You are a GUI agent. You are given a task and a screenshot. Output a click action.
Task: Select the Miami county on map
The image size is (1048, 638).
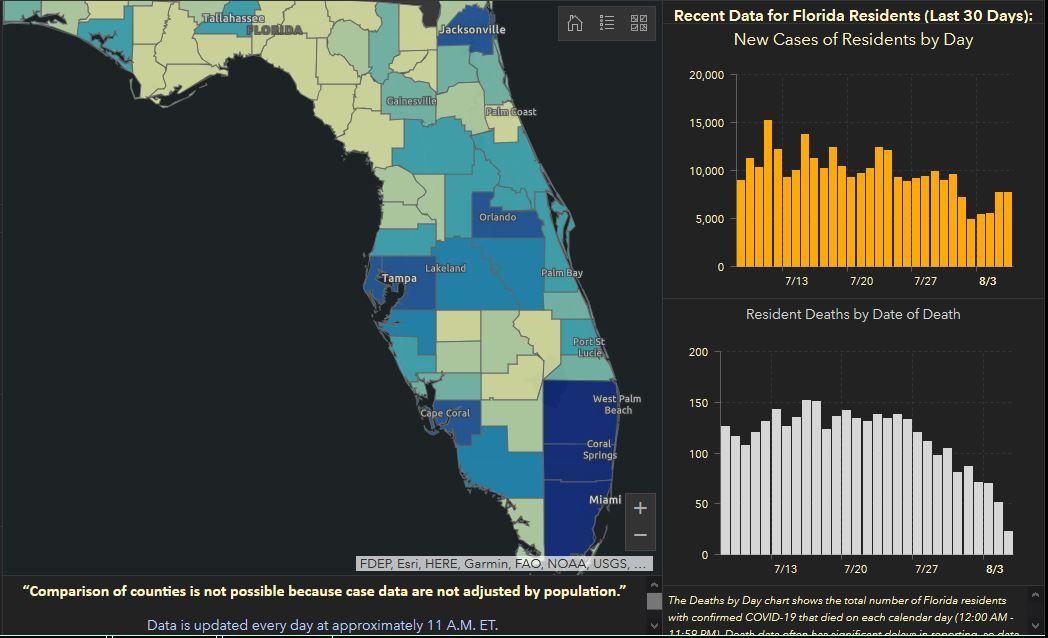pyautogui.click(x=575, y=515)
